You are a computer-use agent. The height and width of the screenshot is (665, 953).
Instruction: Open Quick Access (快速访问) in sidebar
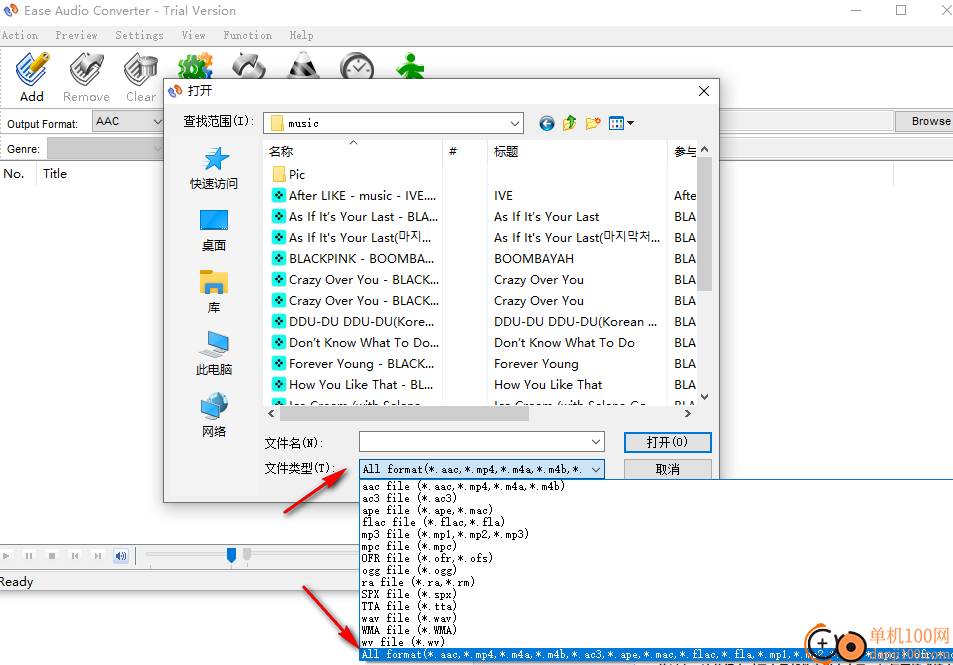pyautogui.click(x=214, y=168)
